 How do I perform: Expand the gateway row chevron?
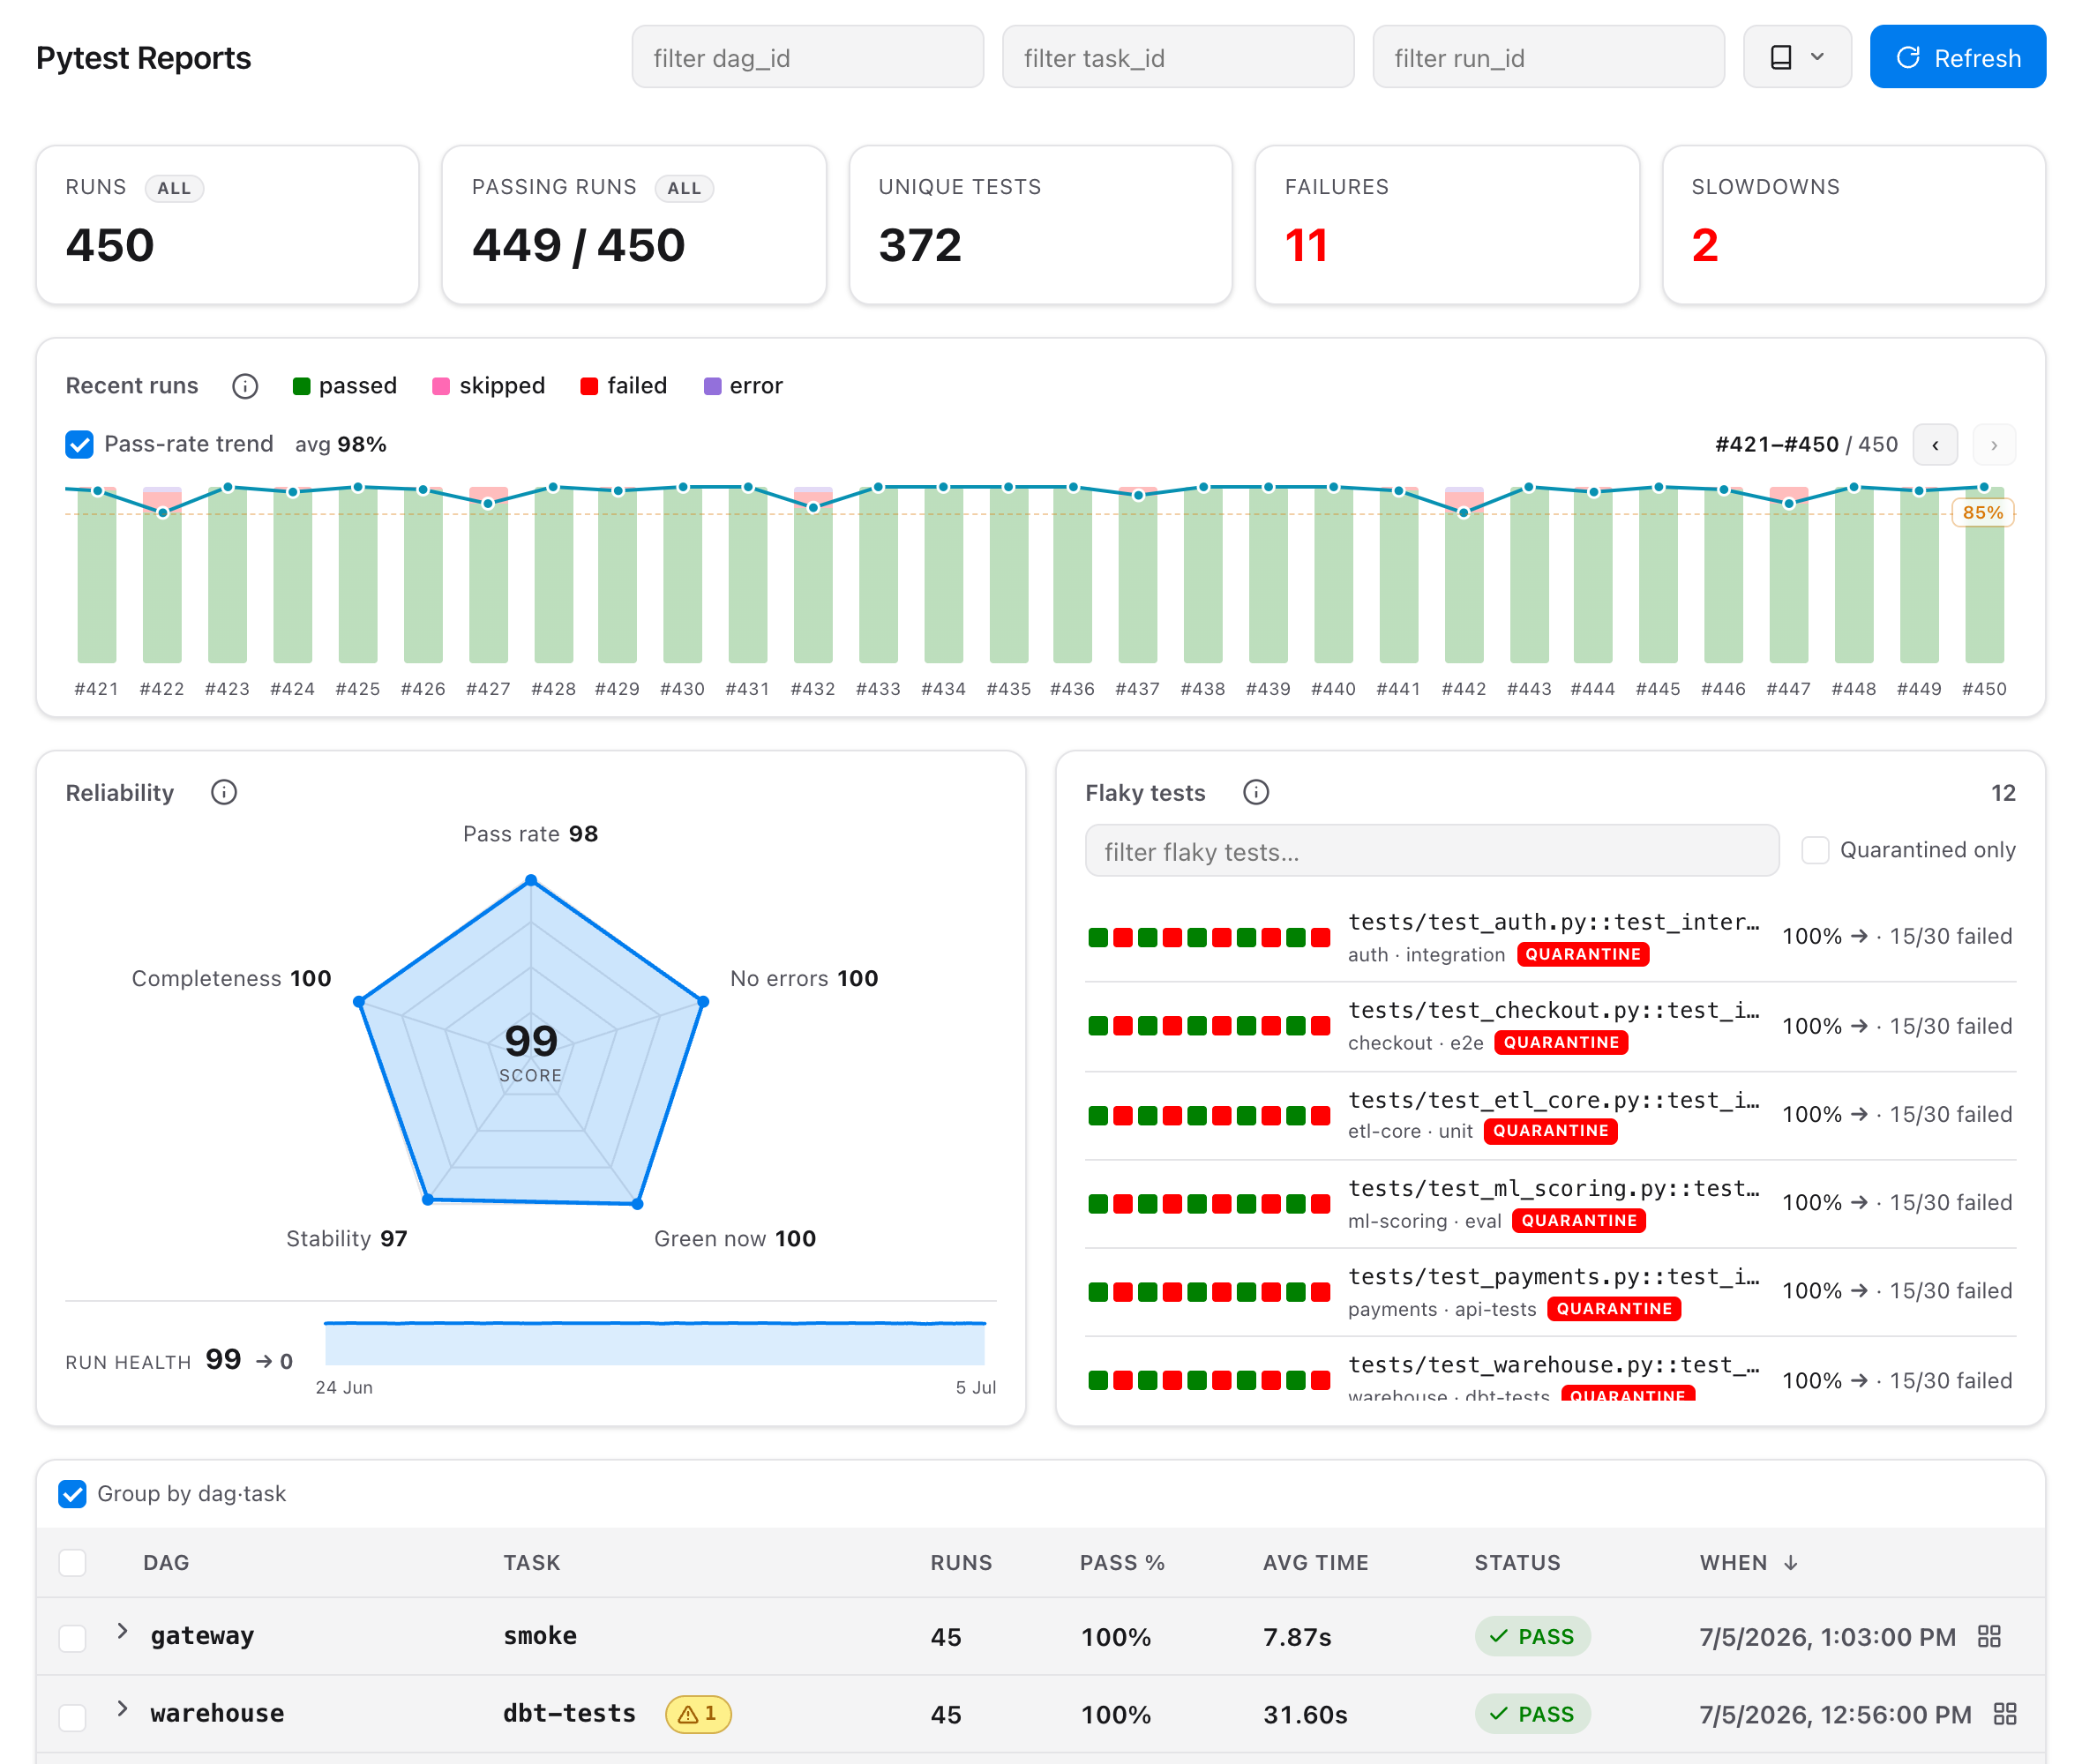[x=122, y=1631]
